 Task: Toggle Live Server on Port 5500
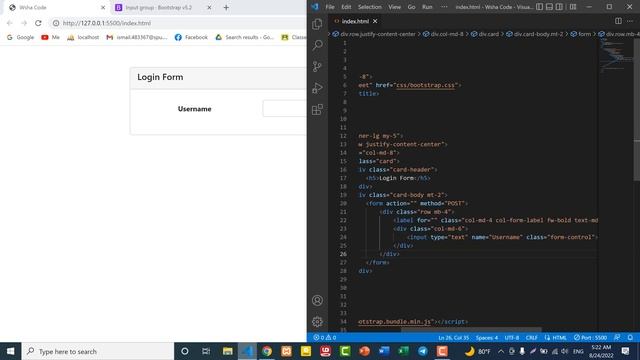(590, 338)
